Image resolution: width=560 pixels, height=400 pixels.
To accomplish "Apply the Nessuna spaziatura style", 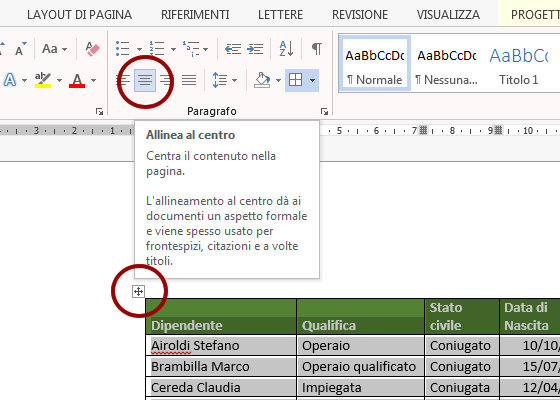I will [446, 64].
